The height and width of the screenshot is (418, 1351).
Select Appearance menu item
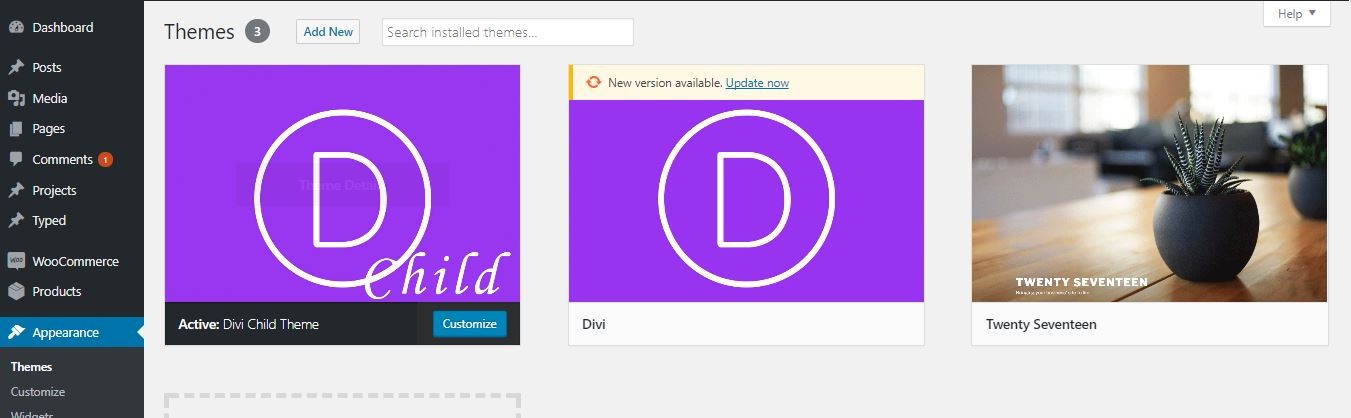[x=72, y=332]
